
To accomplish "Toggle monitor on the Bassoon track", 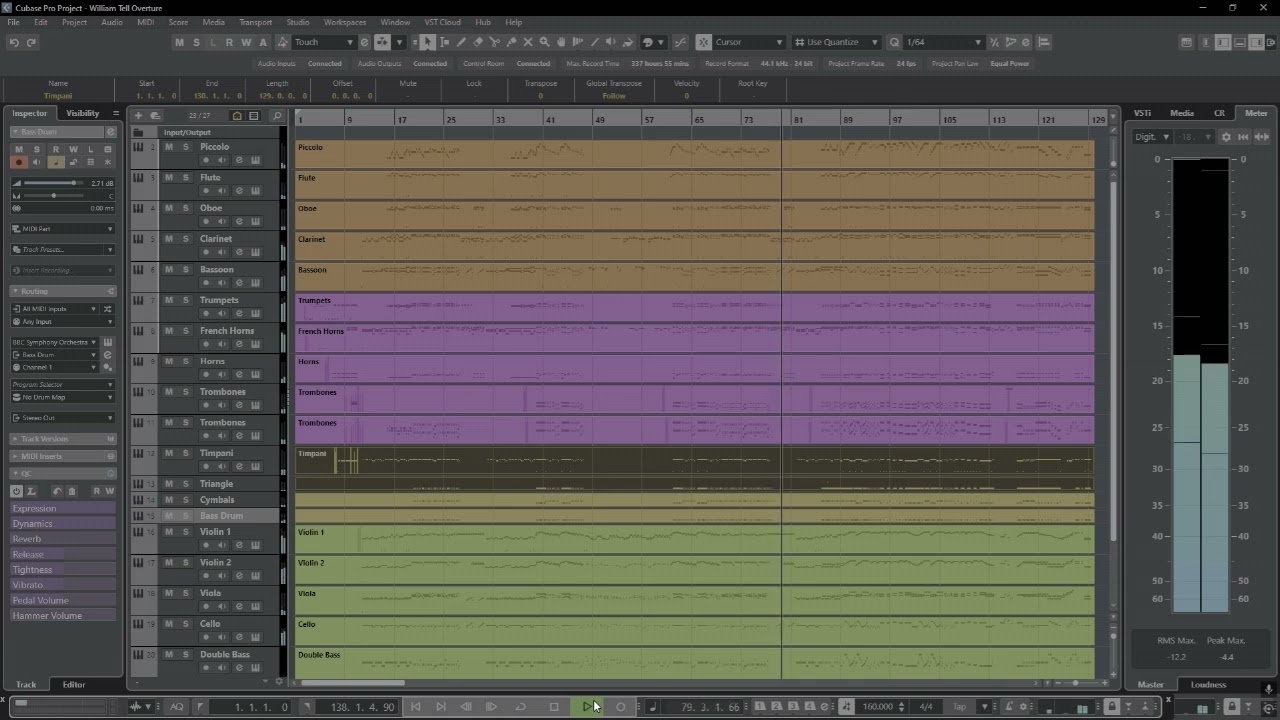I will click(222, 283).
